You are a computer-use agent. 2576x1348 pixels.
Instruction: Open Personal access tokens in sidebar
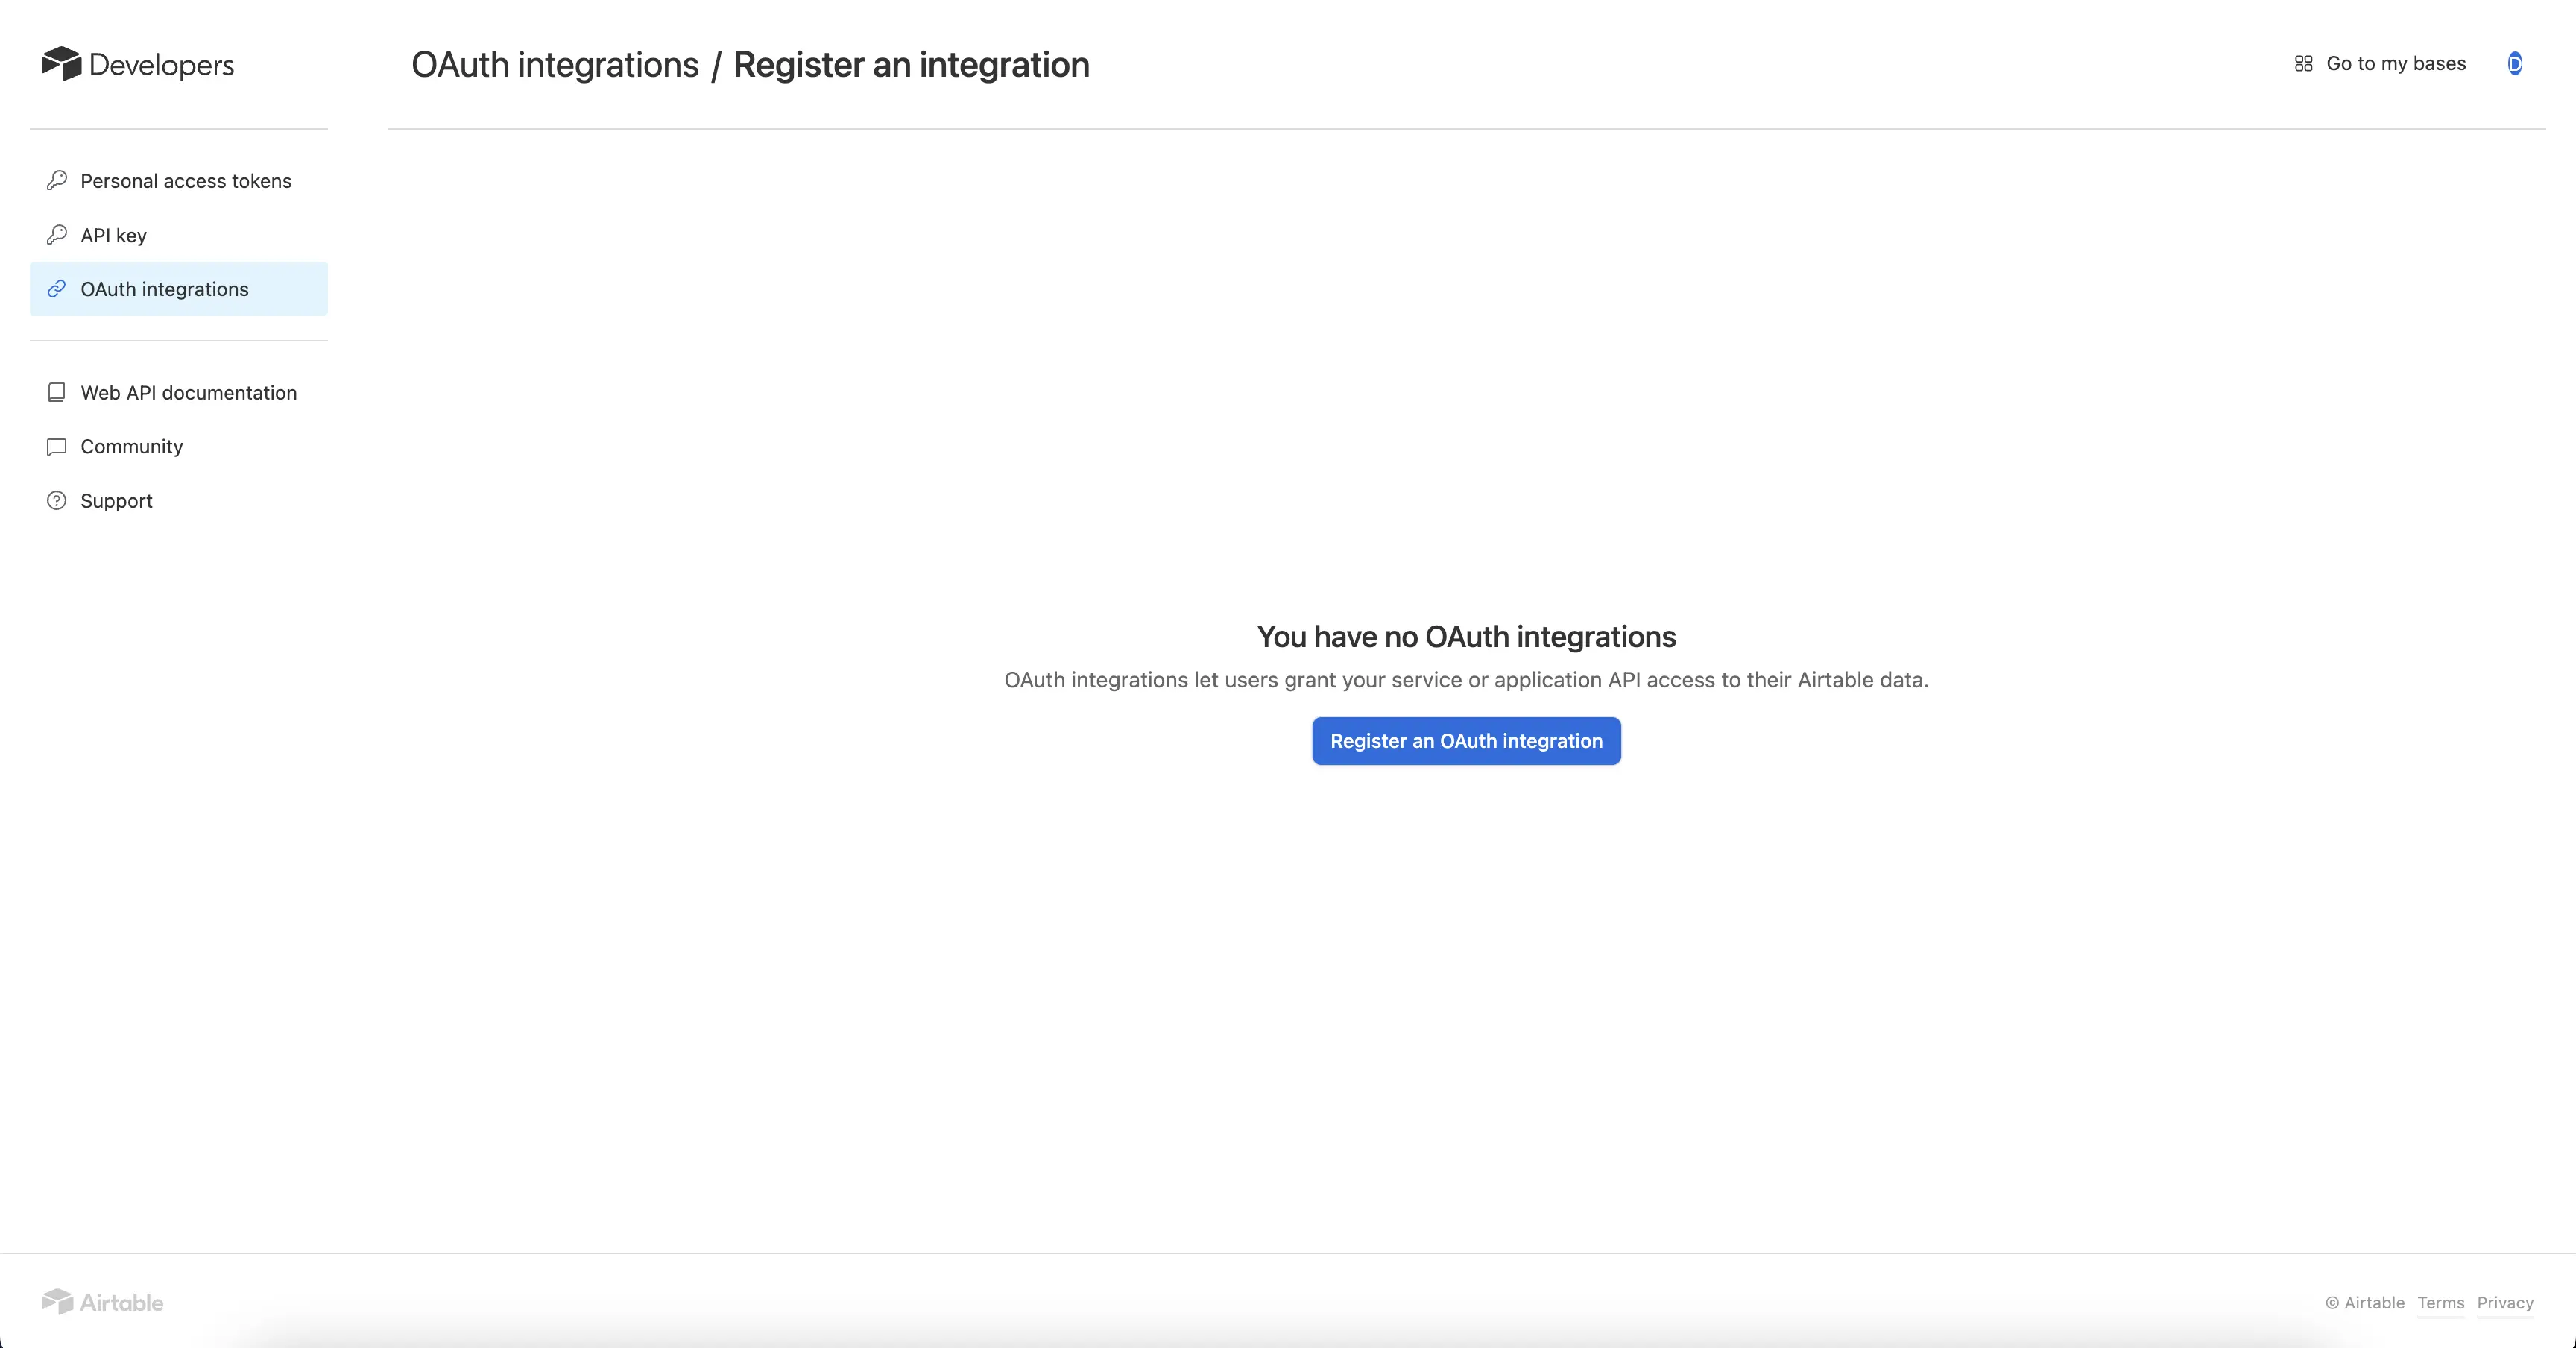tap(179, 181)
